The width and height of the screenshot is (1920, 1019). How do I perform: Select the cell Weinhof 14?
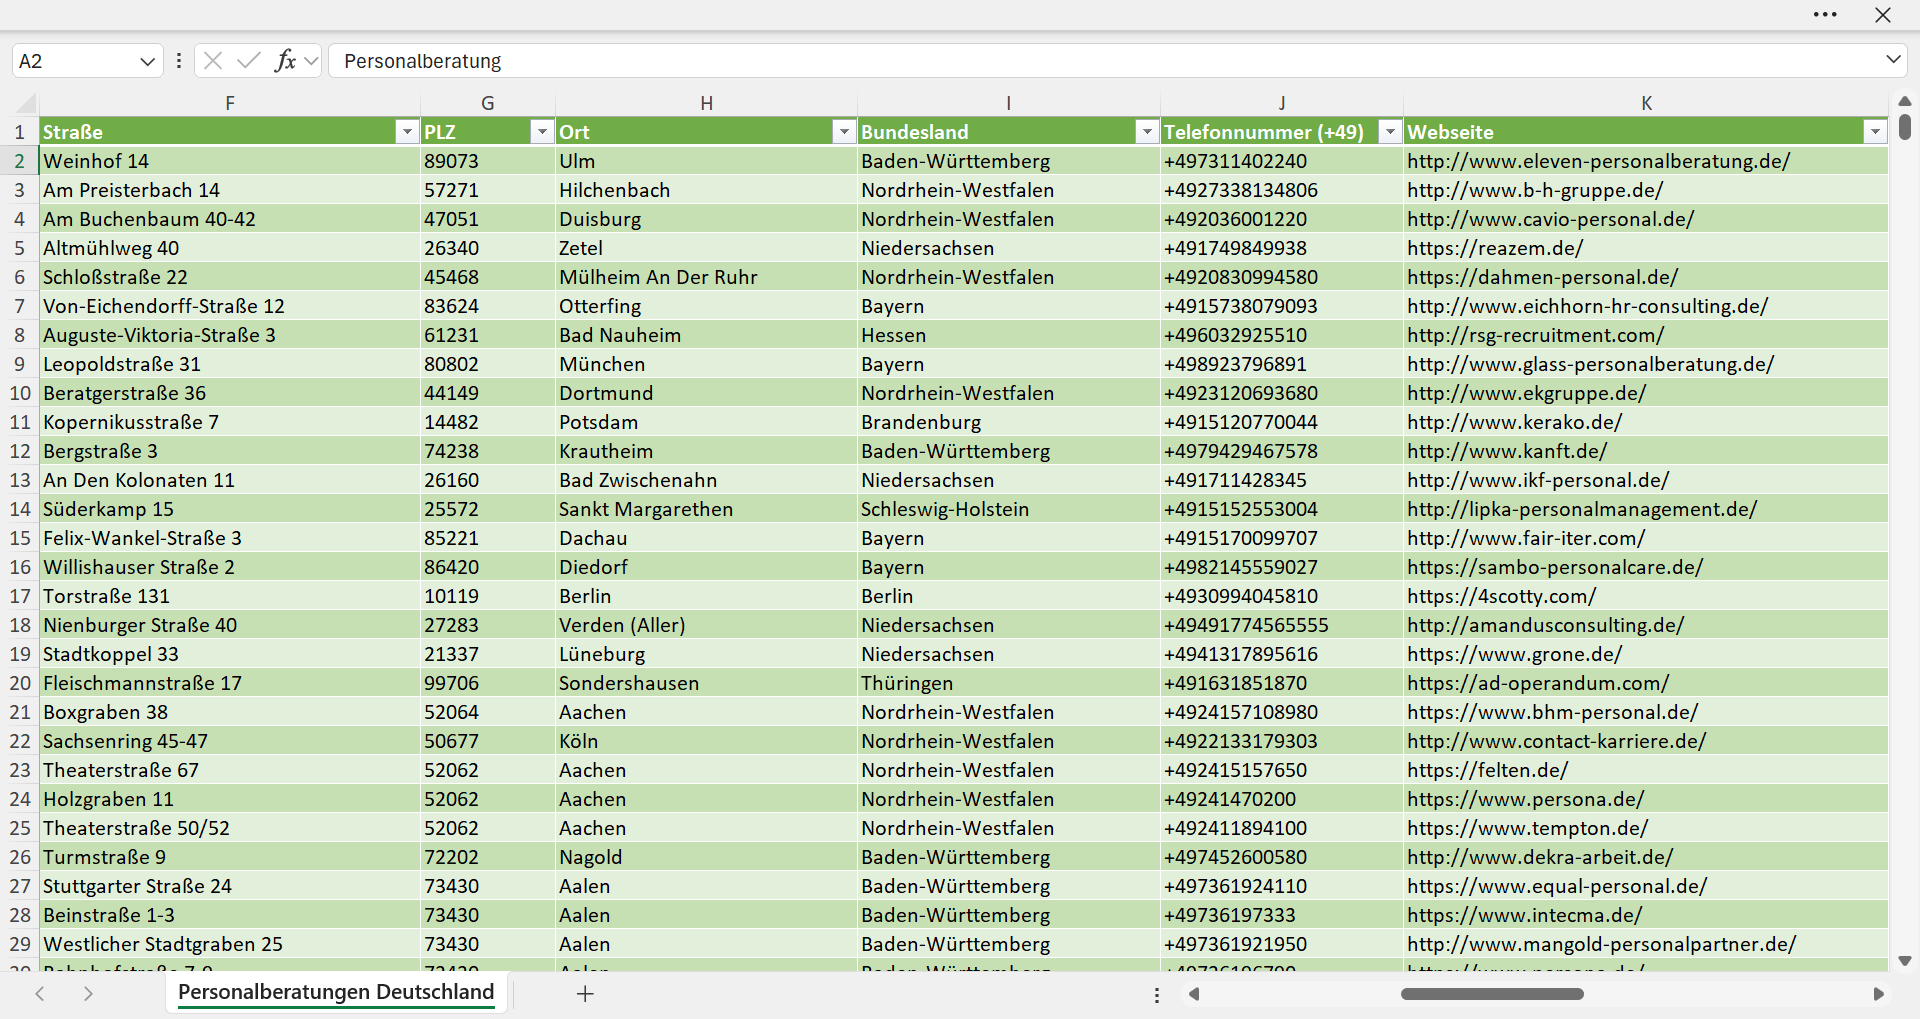click(230, 161)
